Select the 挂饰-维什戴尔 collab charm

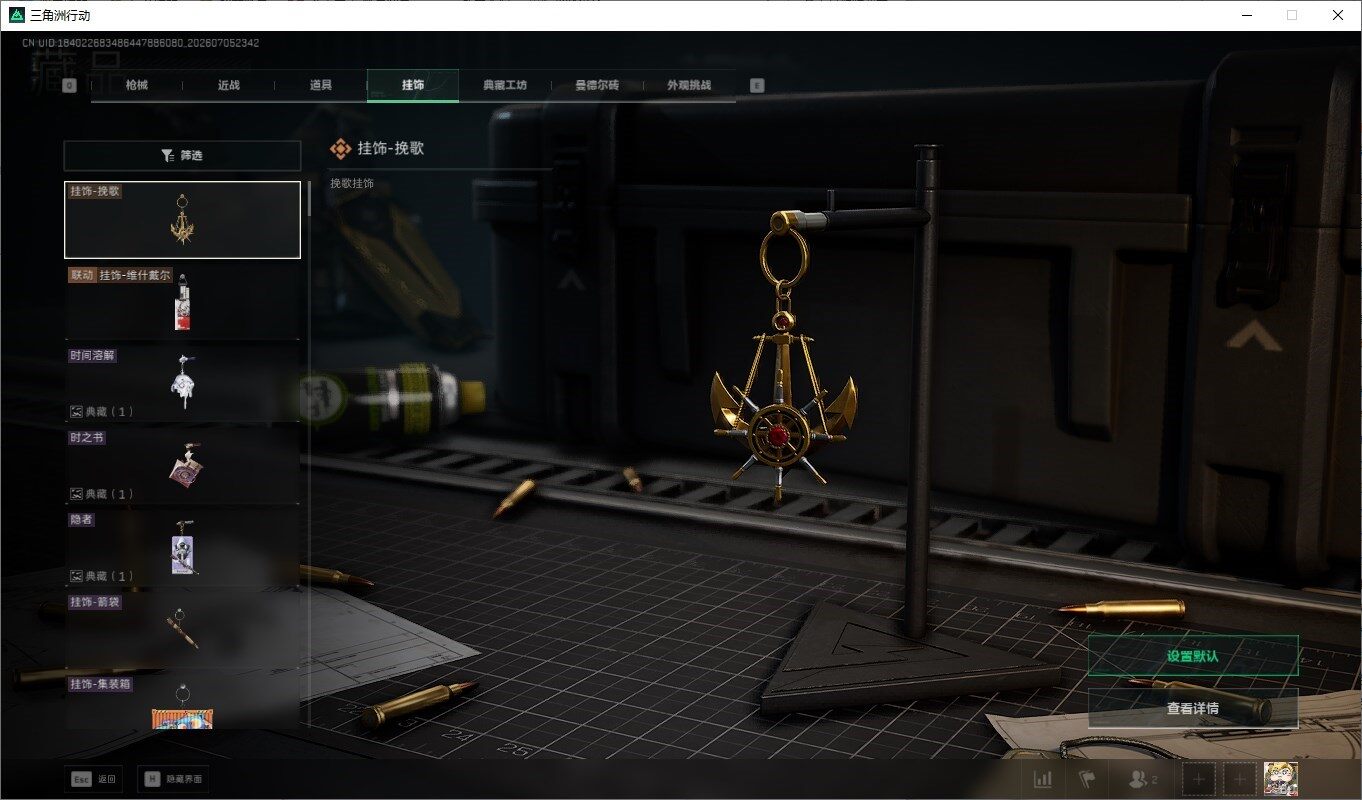click(x=182, y=302)
